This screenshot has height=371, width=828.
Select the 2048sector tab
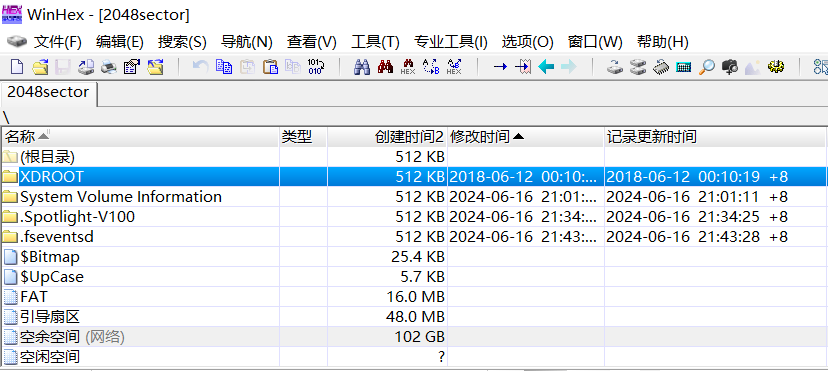tap(49, 92)
